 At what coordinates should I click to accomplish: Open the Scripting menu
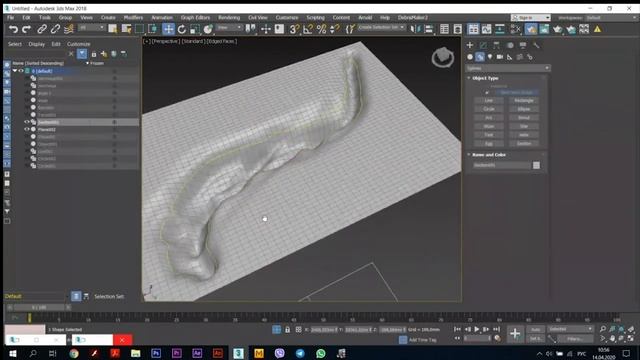(316, 18)
